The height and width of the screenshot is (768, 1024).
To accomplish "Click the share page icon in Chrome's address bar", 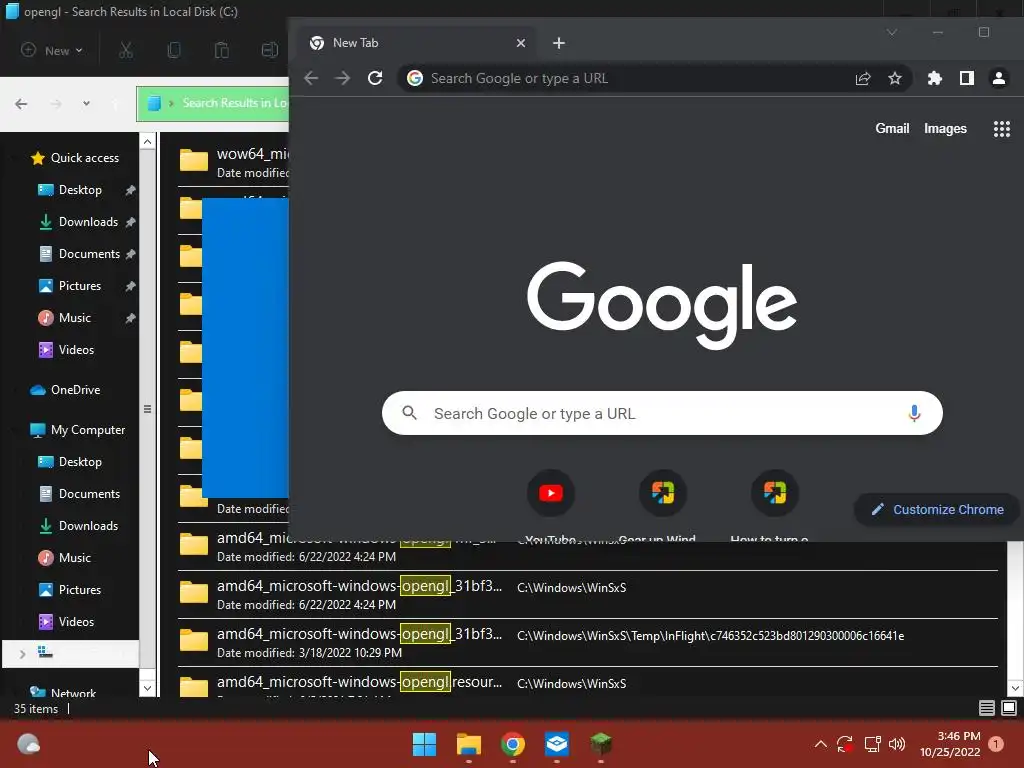I will pyautogui.click(x=863, y=78).
